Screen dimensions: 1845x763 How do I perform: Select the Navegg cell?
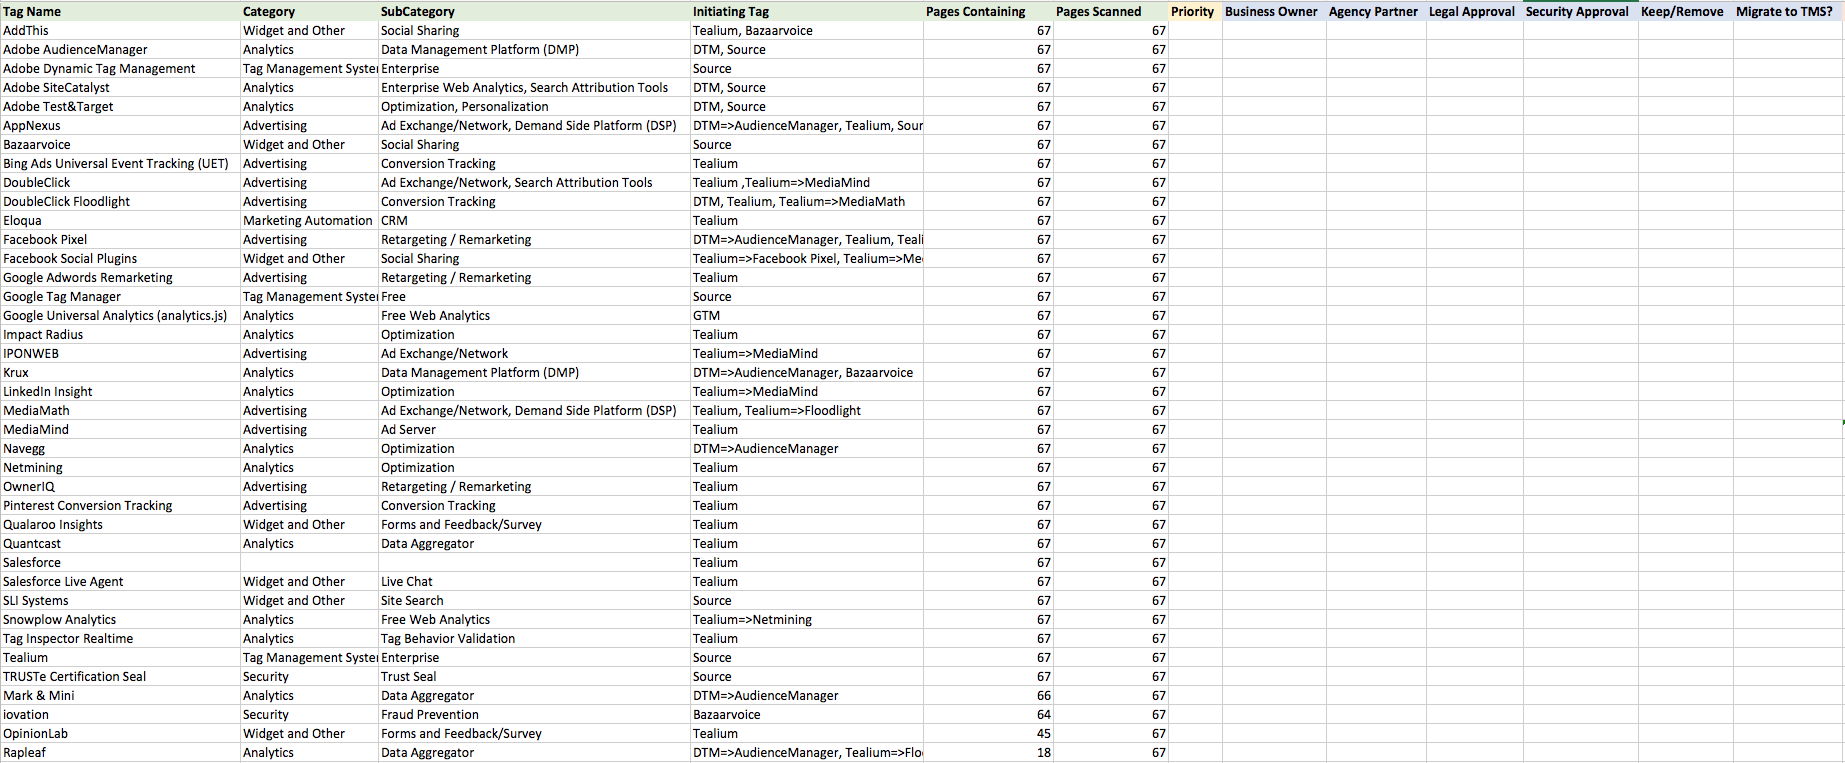coord(120,448)
